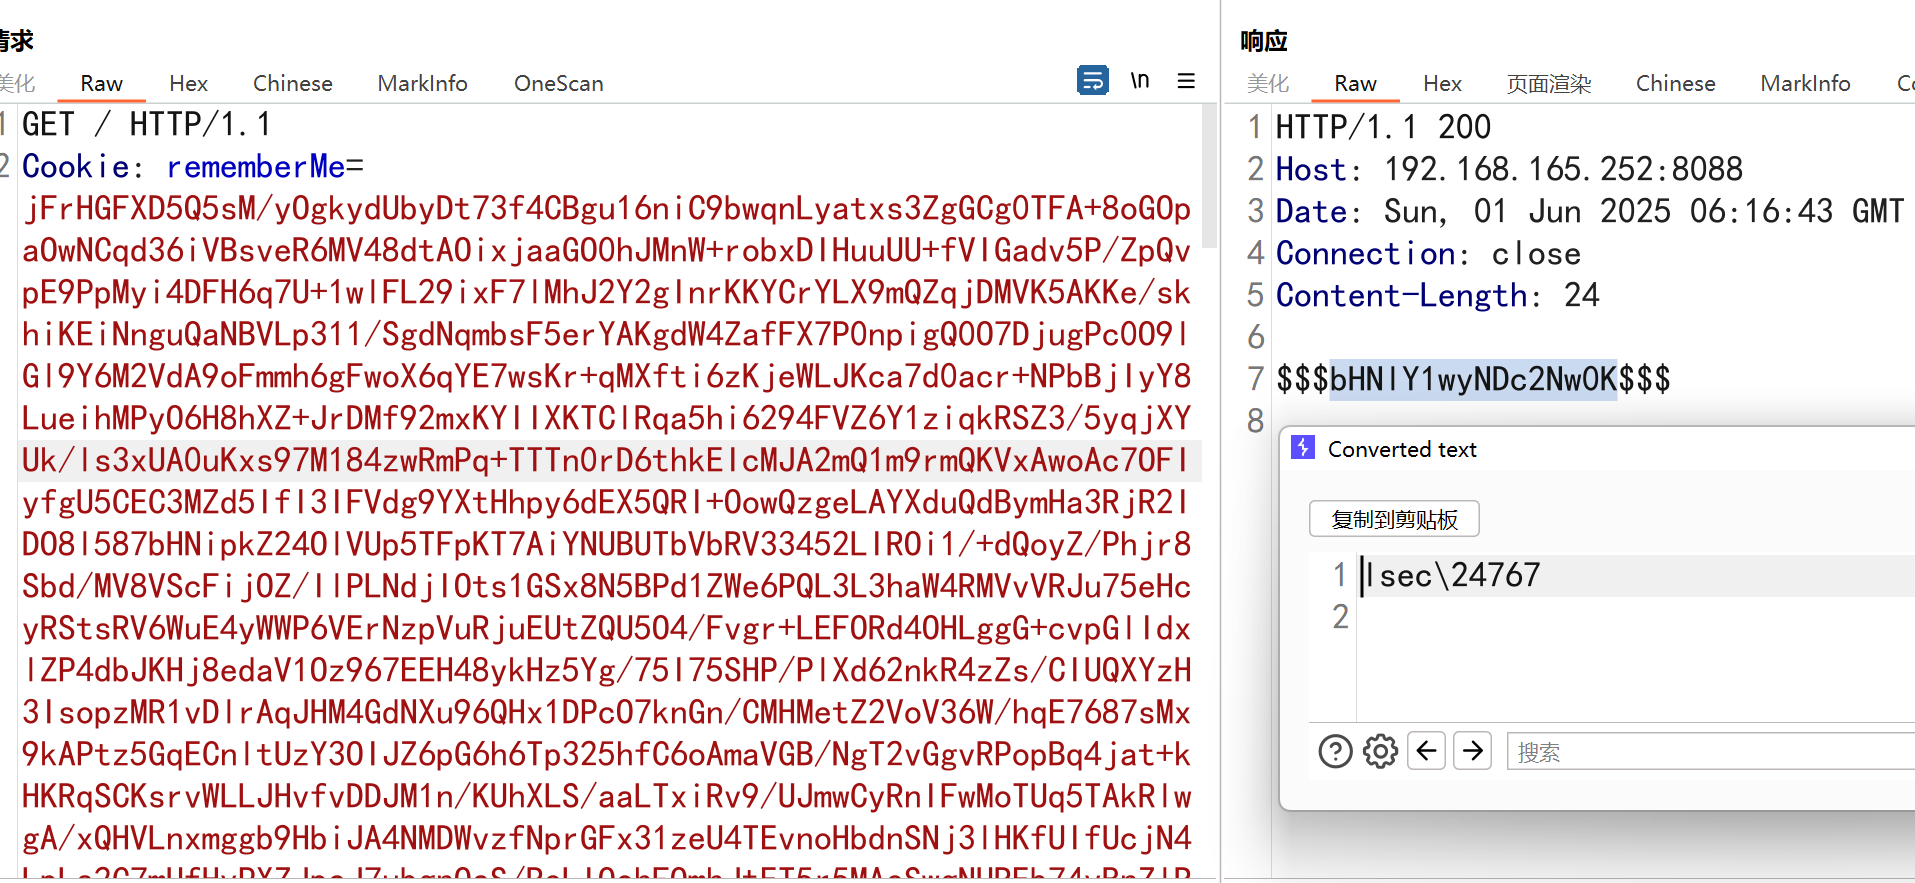Viewport: 1915px width, 883px height.
Task: Toggle the \n non-printable characters button
Action: 1140,80
